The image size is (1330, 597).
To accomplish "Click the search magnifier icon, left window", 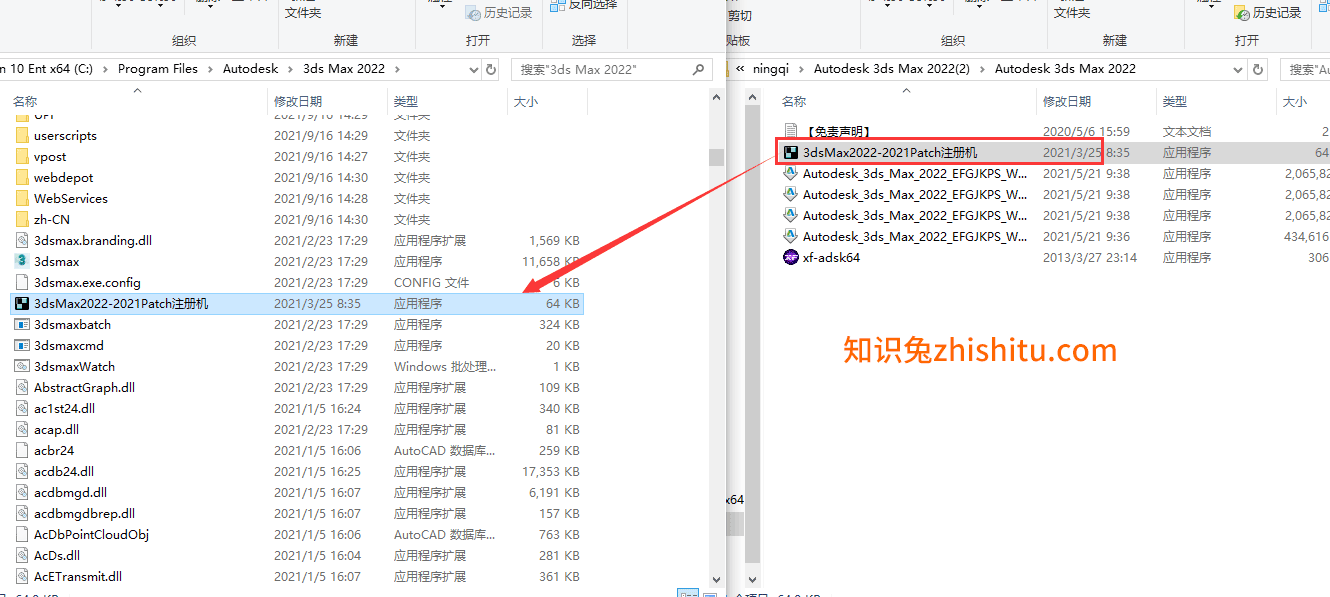I will tap(699, 70).
